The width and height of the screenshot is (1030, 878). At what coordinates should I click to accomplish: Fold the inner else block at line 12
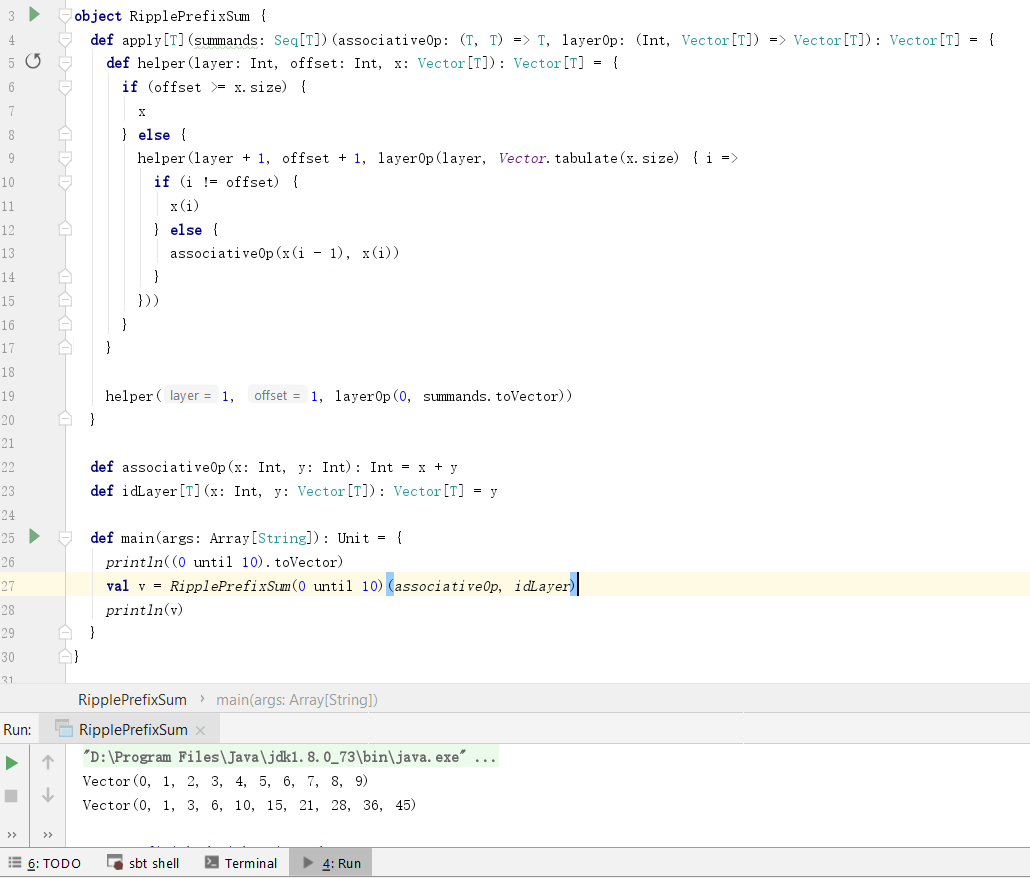64,229
